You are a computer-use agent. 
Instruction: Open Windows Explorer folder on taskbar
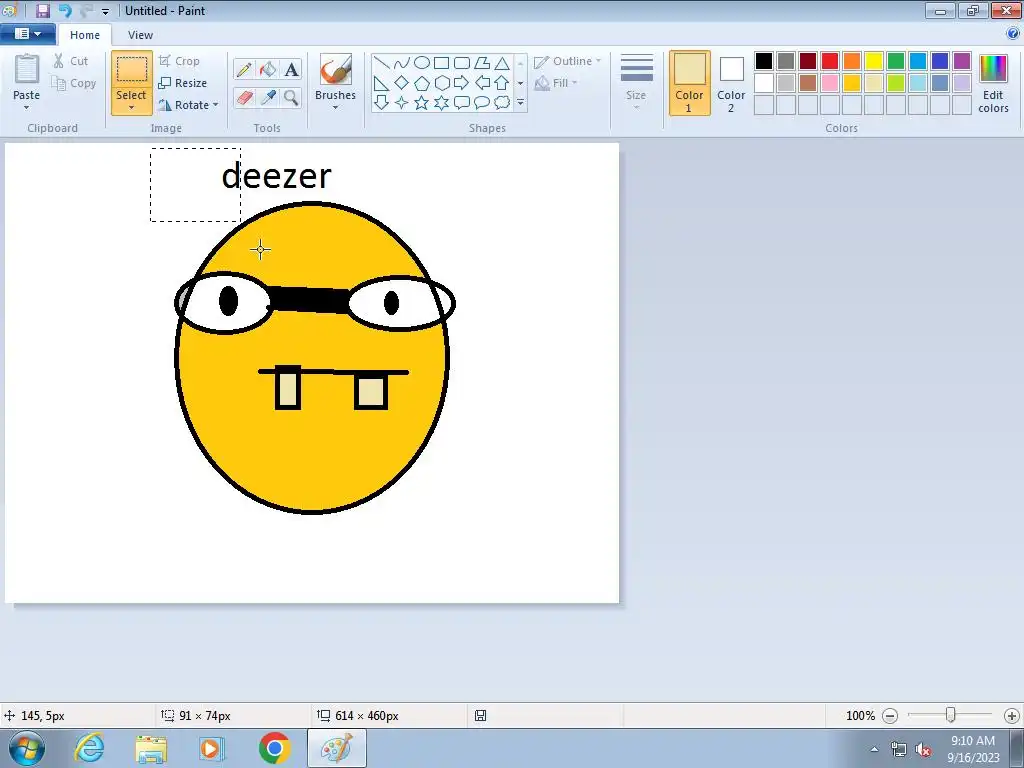click(151, 749)
